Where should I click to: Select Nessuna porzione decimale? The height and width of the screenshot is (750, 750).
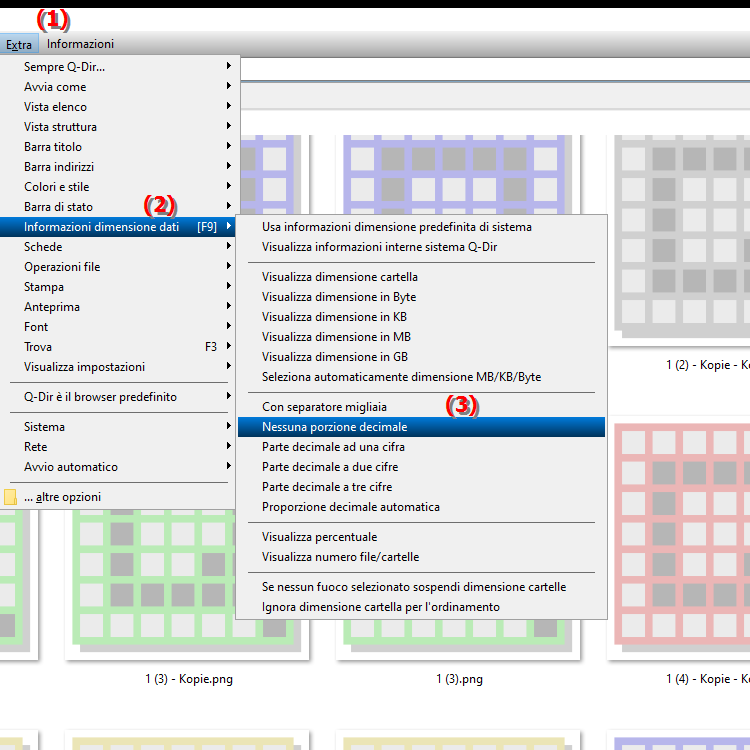click(421, 427)
